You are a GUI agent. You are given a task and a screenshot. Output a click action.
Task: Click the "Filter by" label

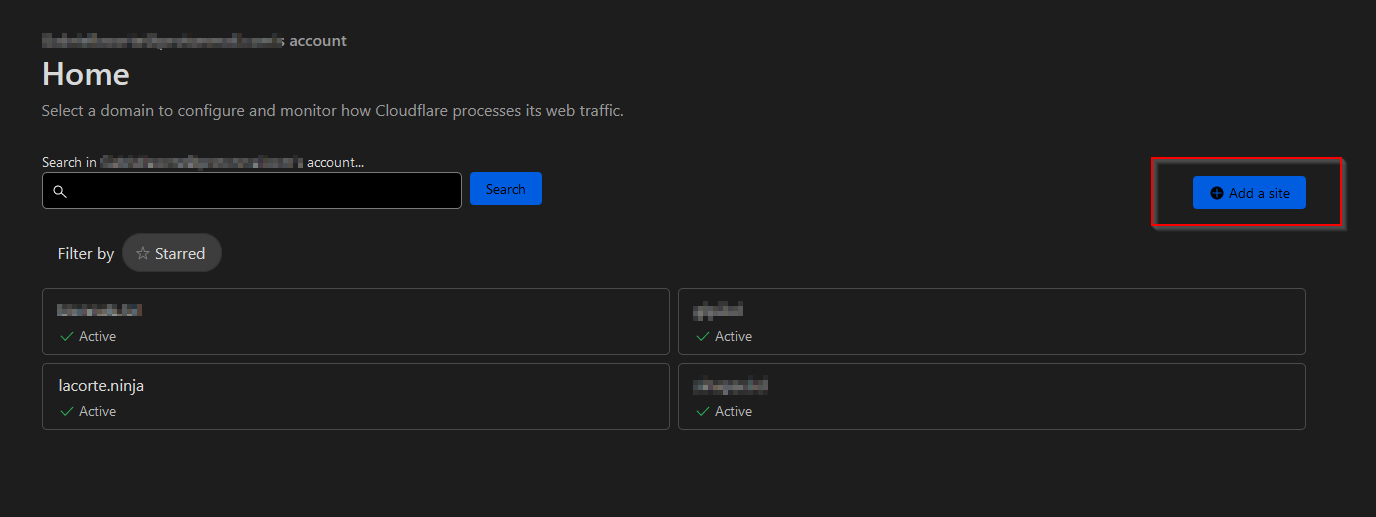86,254
